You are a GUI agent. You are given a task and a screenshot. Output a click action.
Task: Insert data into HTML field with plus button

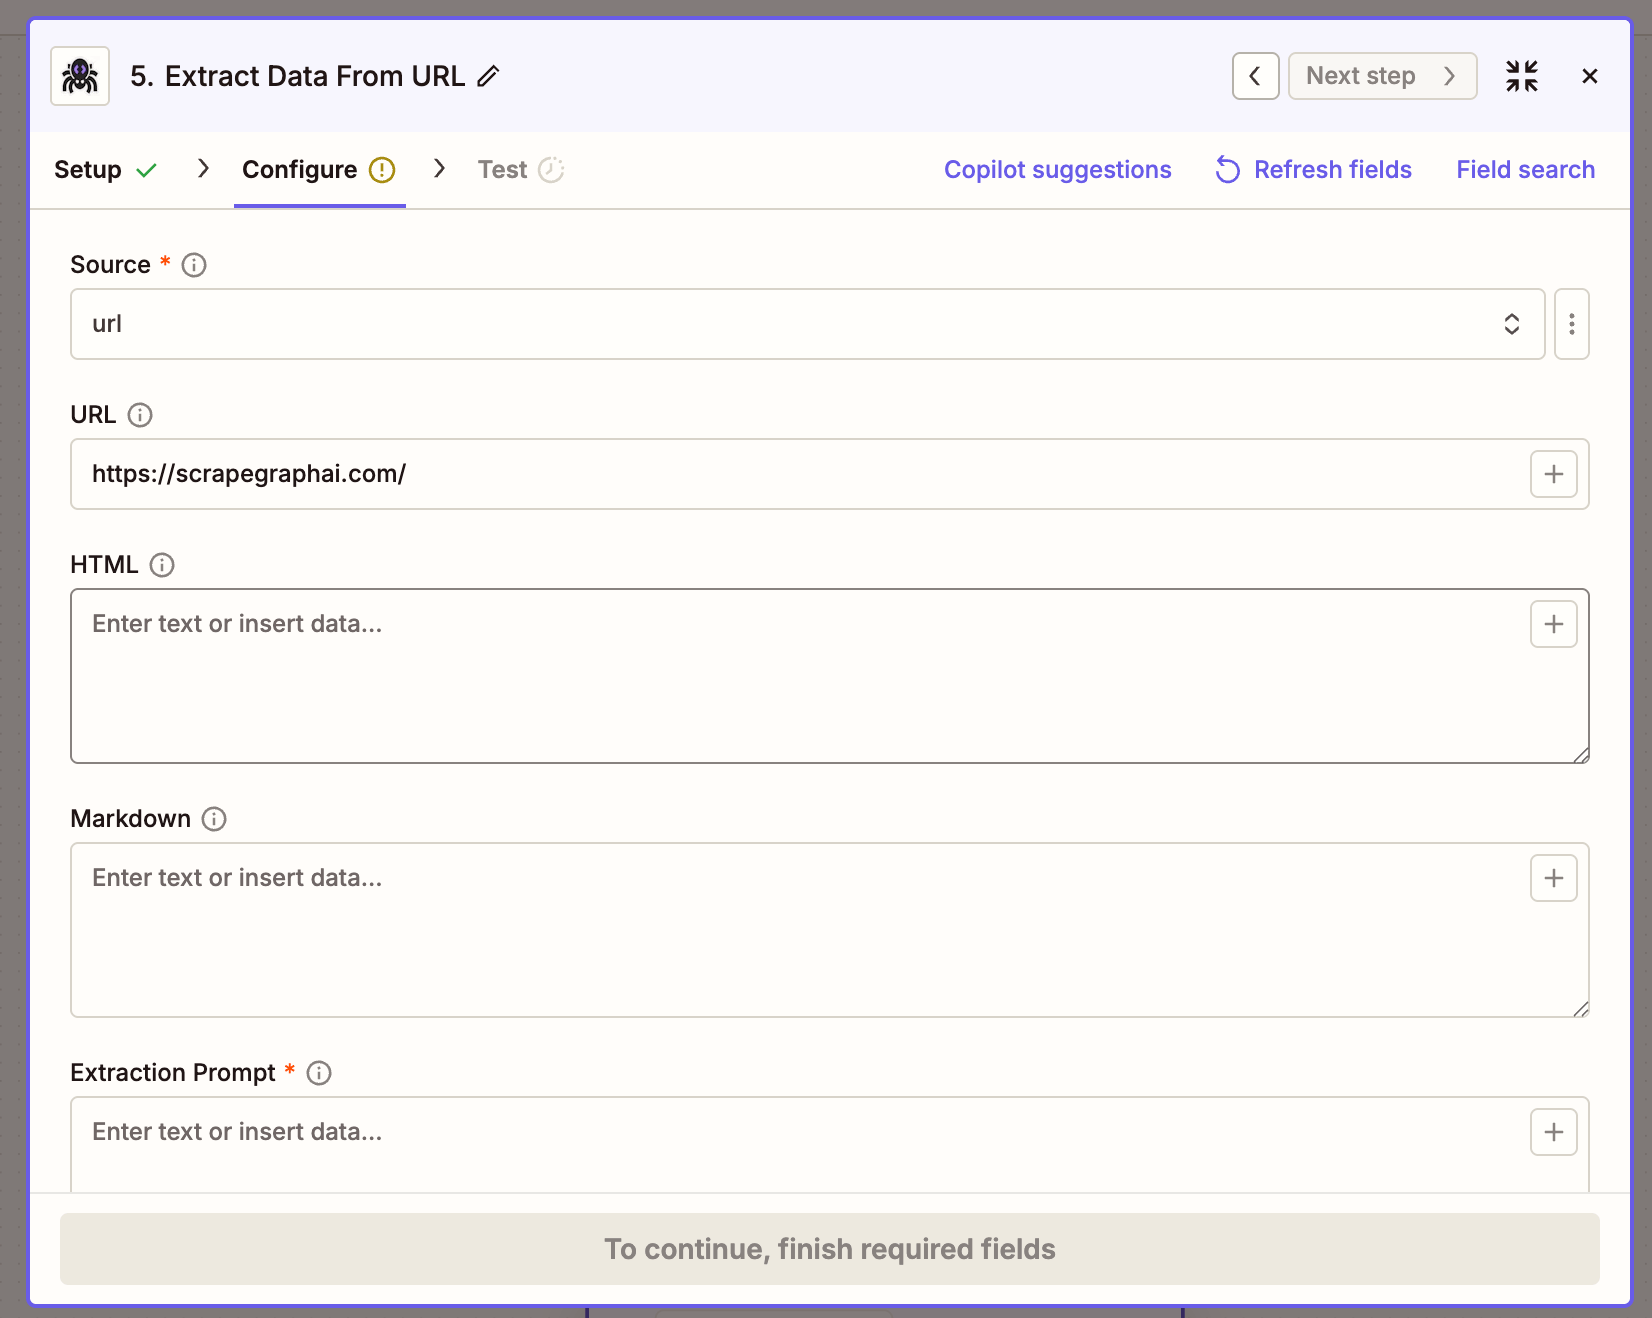pos(1553,624)
